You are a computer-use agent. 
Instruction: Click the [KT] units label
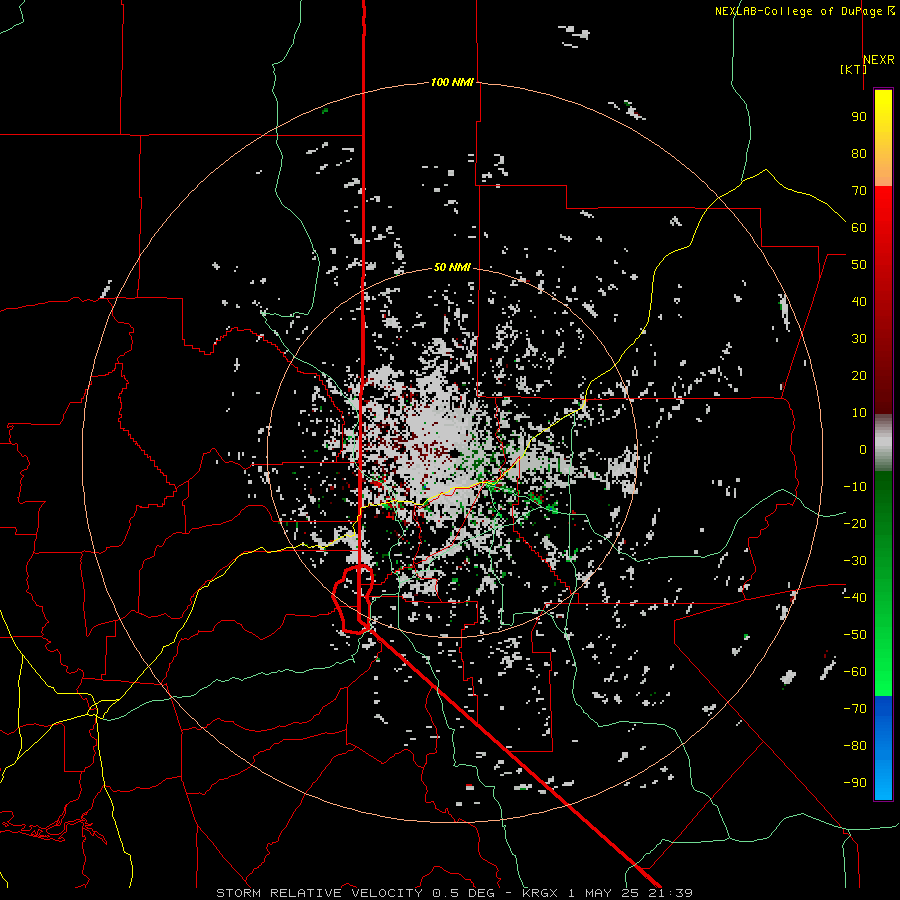point(853,69)
